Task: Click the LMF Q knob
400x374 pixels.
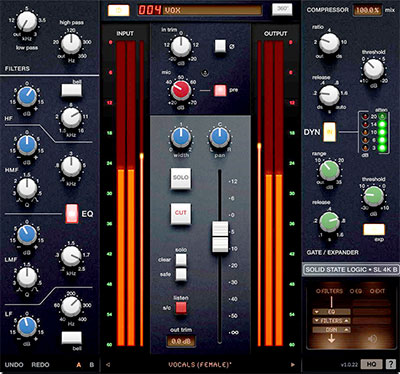Action: tap(27, 278)
